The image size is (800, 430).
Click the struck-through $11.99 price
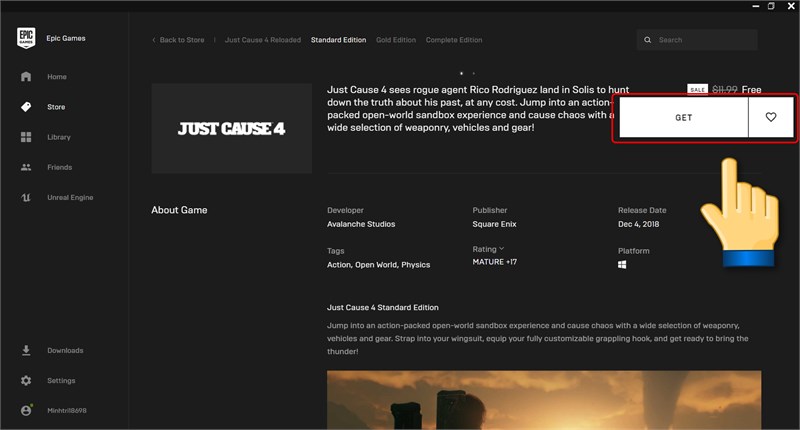coord(724,90)
